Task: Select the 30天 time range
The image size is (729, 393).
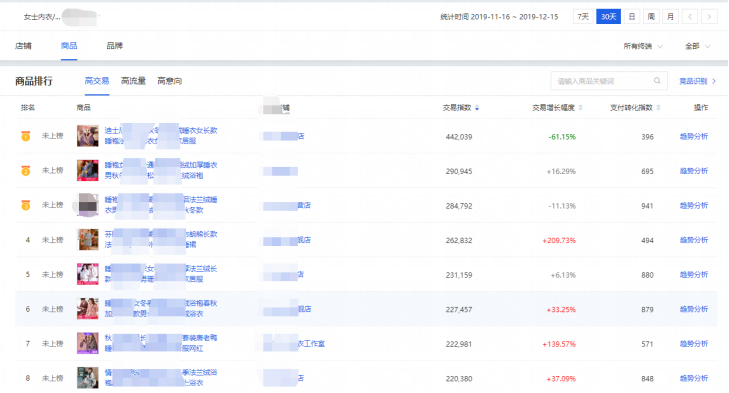Action: [x=608, y=17]
